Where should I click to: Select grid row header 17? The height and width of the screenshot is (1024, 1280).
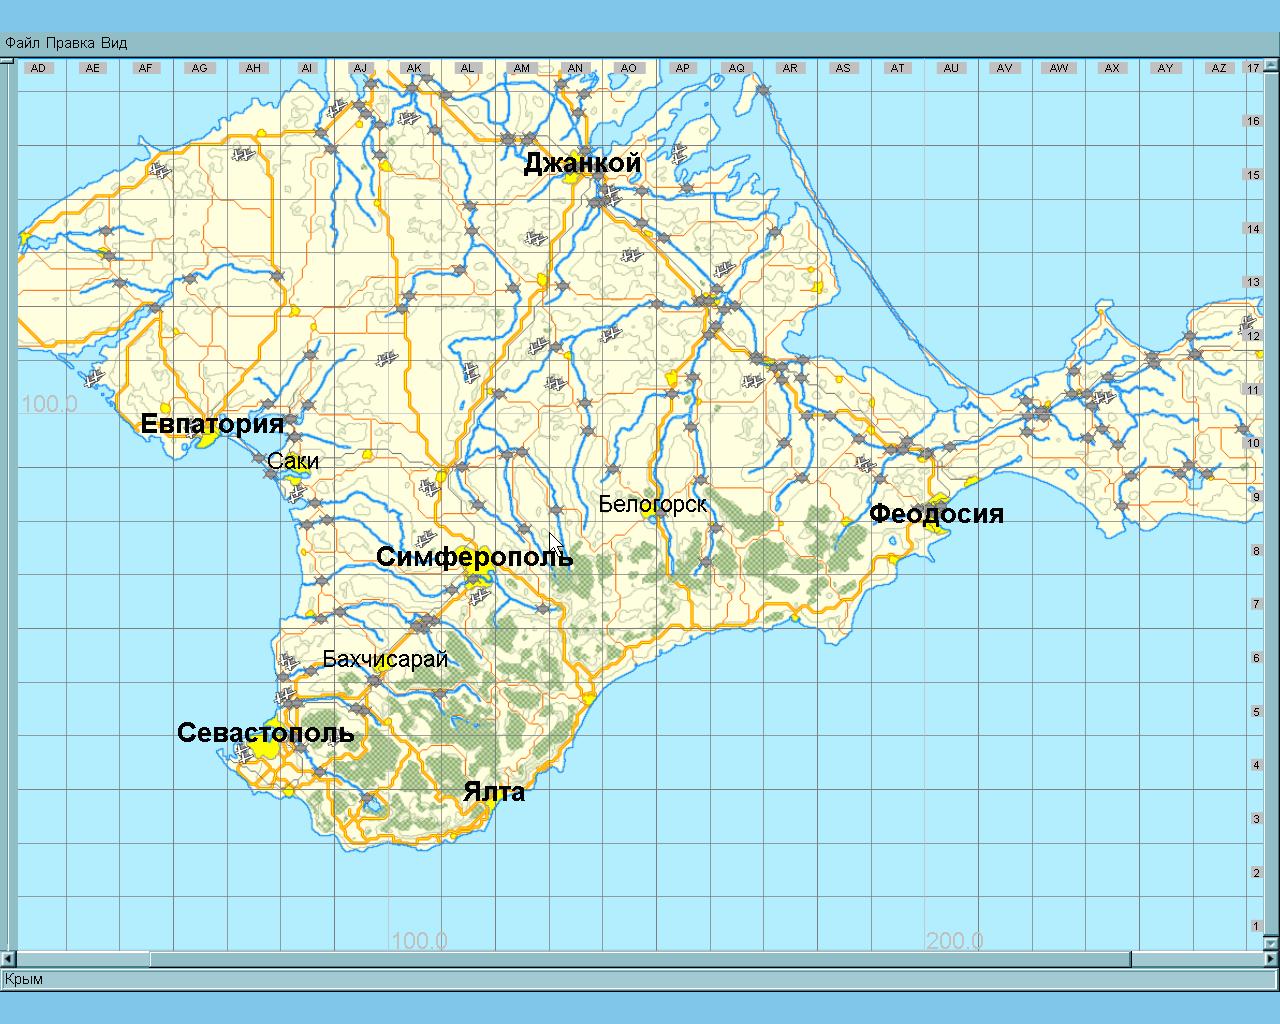click(x=1253, y=68)
